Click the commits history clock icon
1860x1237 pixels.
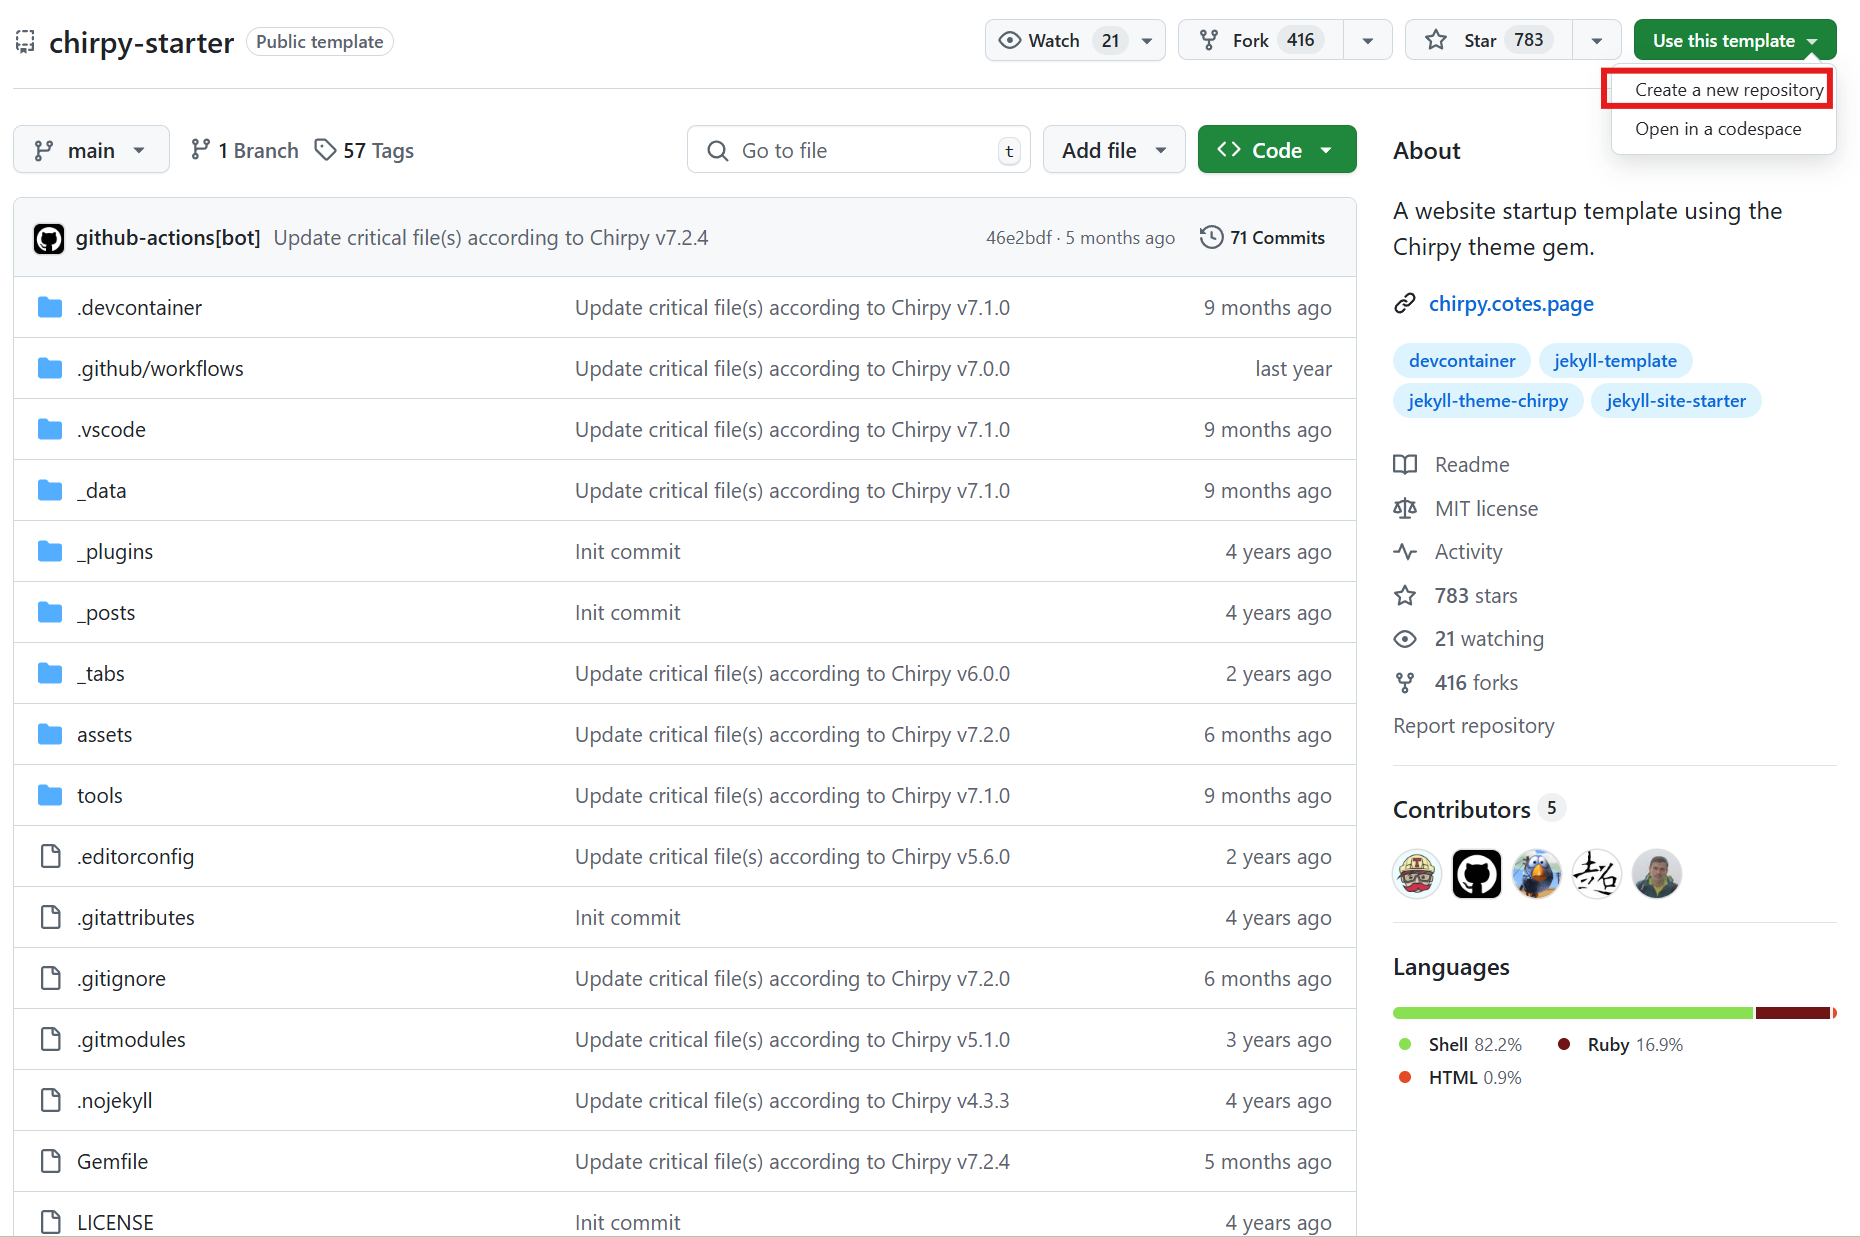(x=1211, y=238)
